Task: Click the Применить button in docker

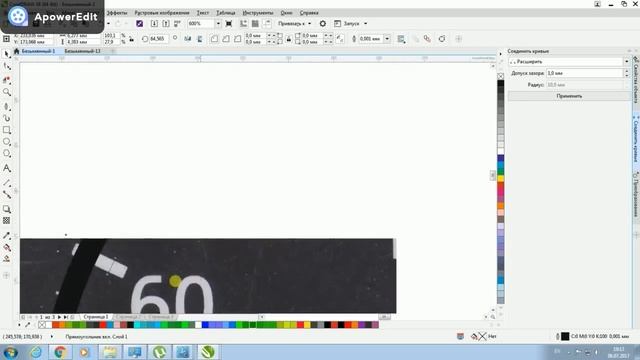Action: [x=569, y=96]
